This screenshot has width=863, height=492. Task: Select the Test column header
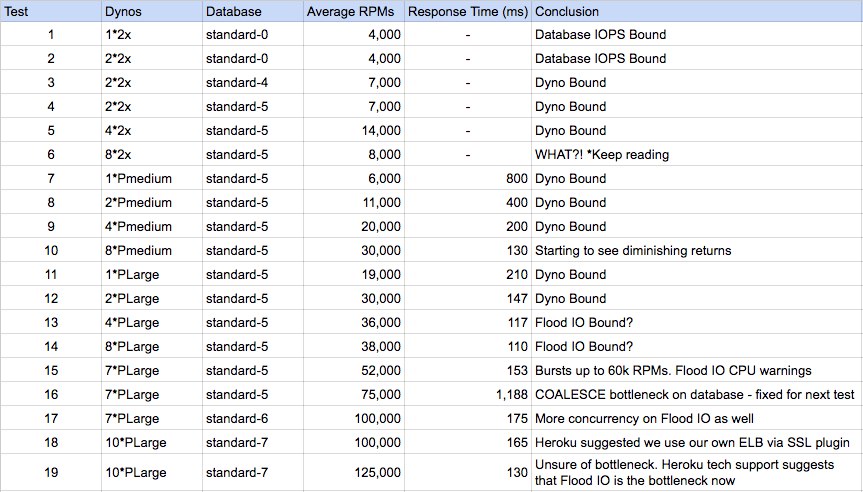(51, 11)
